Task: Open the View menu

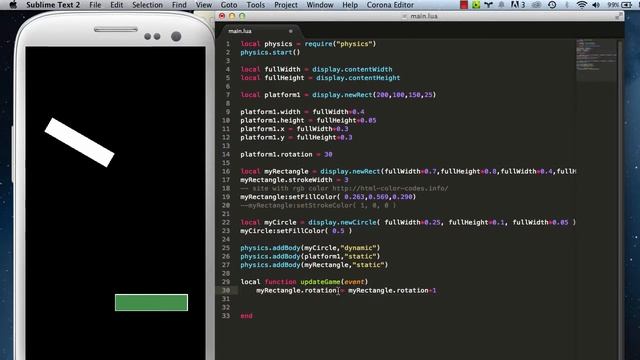Action: coord(204,5)
